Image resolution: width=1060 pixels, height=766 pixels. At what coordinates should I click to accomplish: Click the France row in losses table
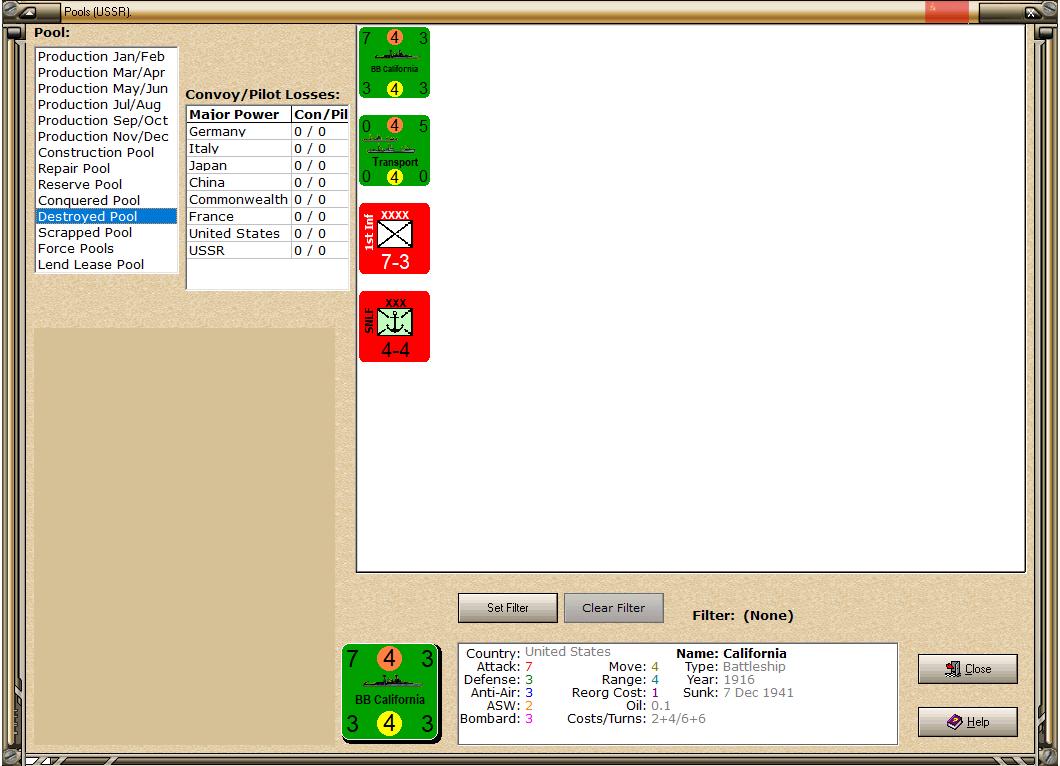tap(268, 216)
